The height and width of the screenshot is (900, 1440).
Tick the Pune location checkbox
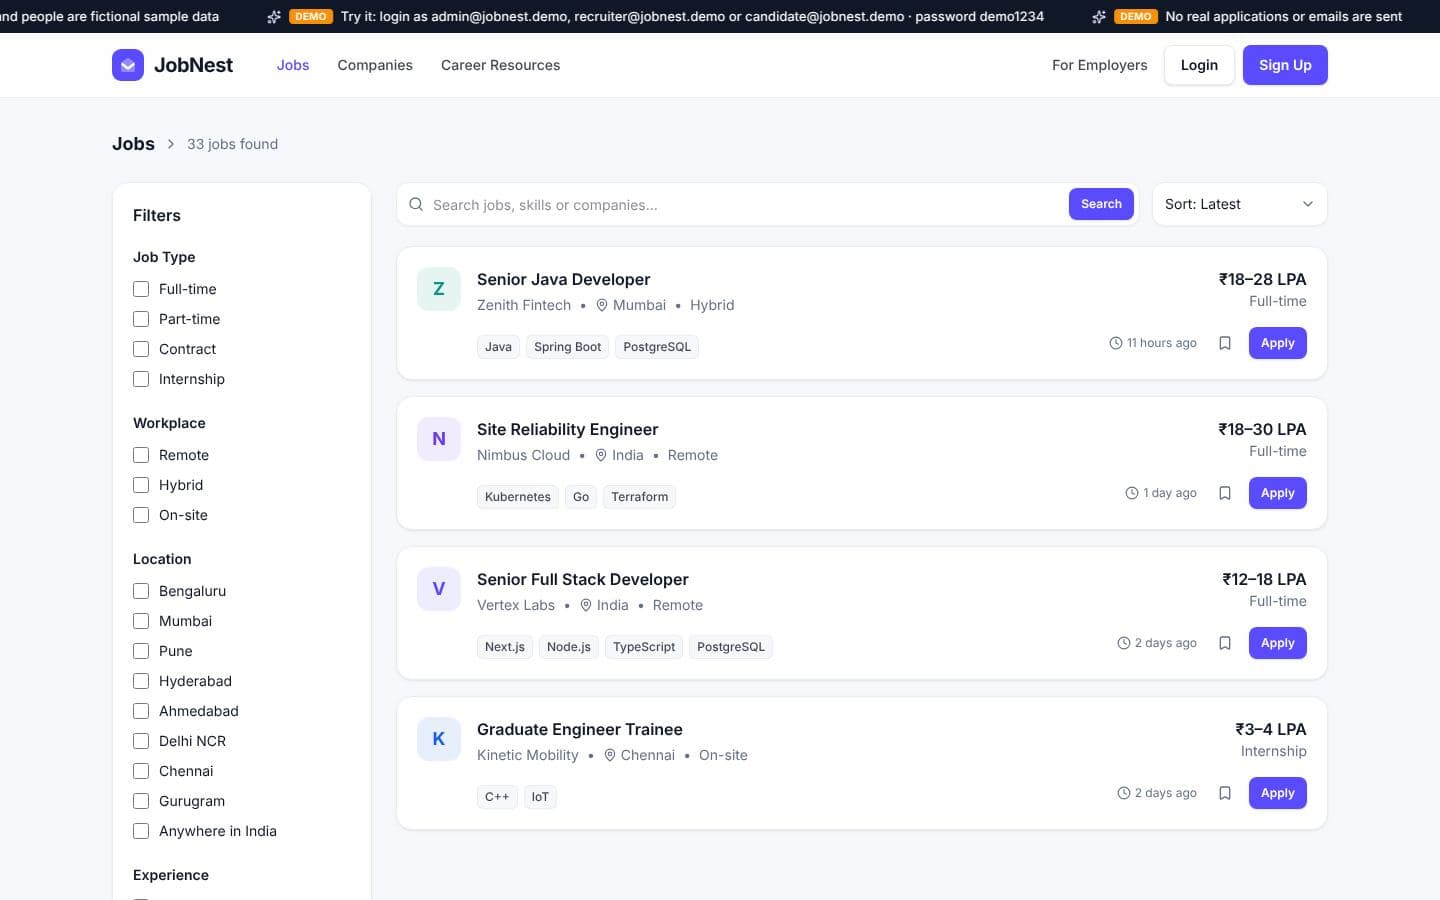pyautogui.click(x=141, y=651)
